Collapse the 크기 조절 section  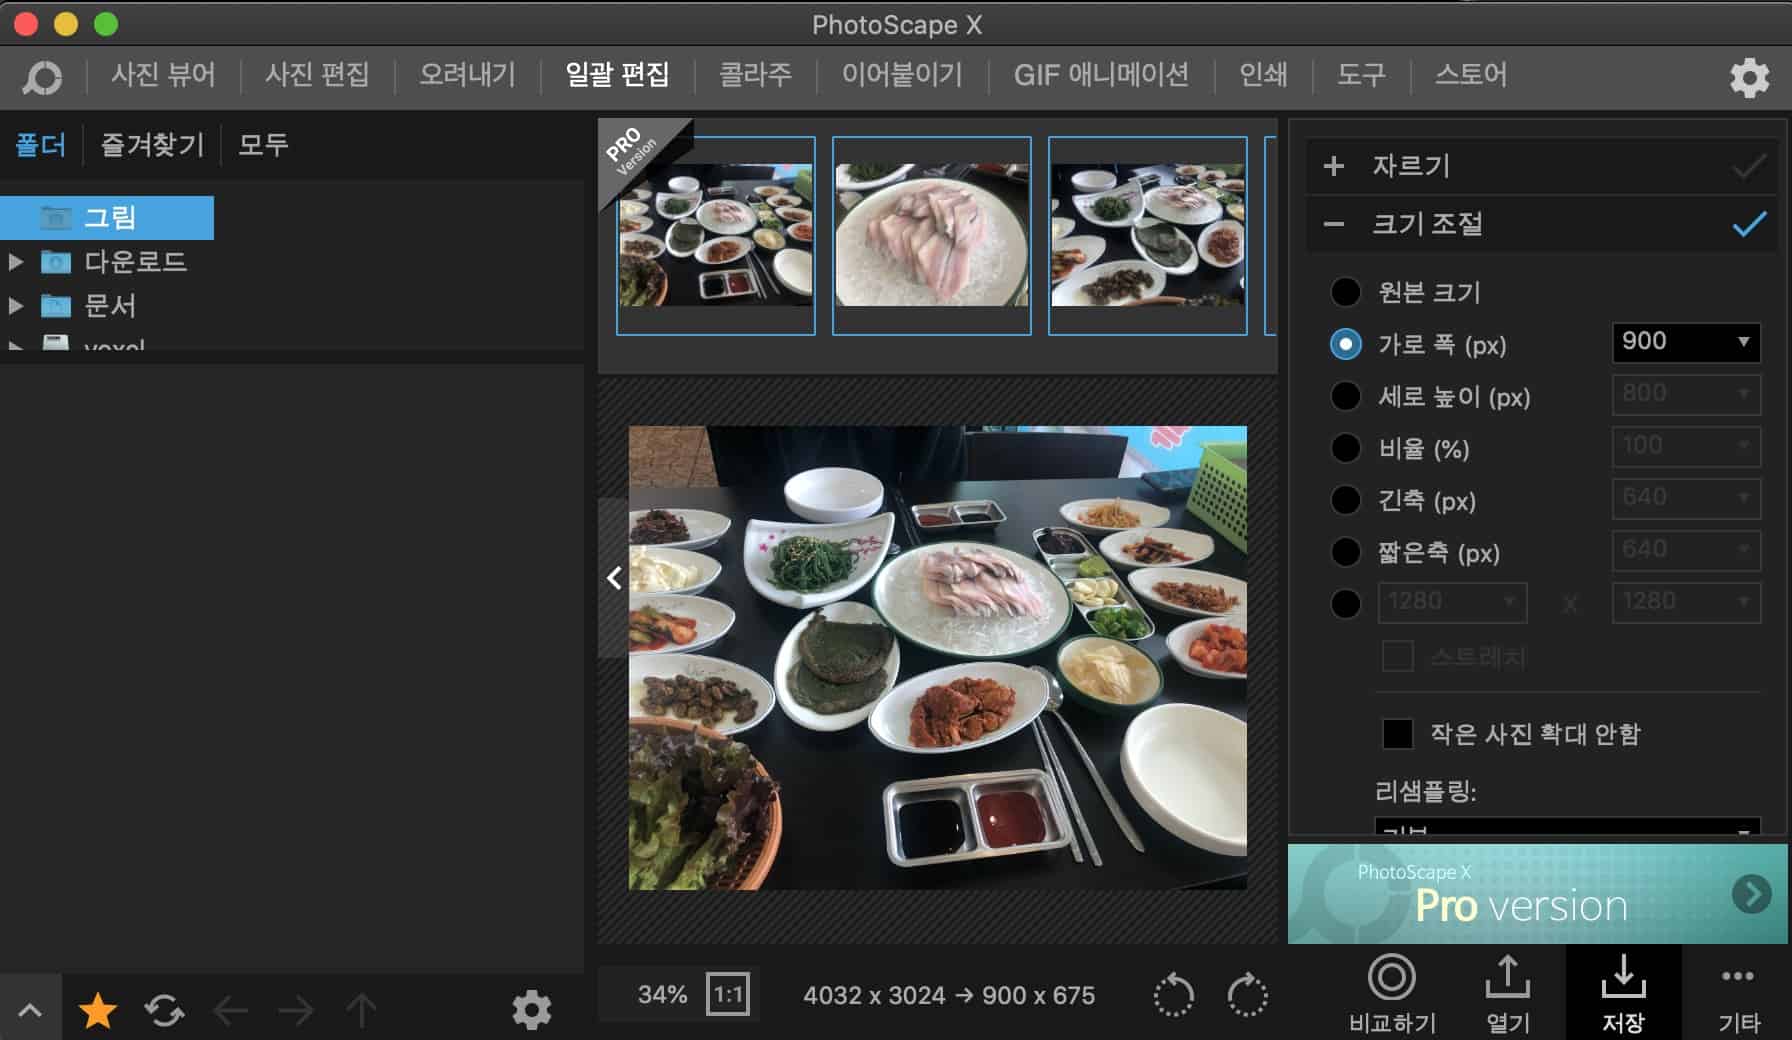(1333, 224)
